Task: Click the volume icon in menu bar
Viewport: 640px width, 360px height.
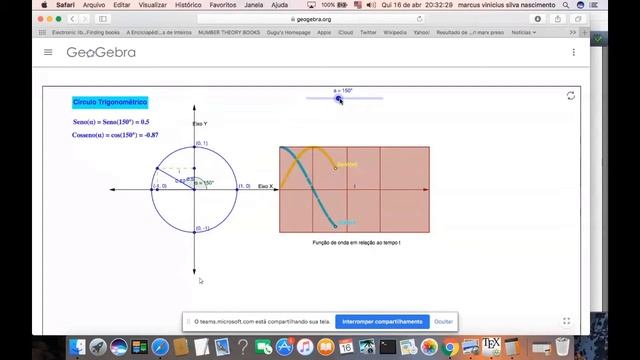Action: pos(371,5)
